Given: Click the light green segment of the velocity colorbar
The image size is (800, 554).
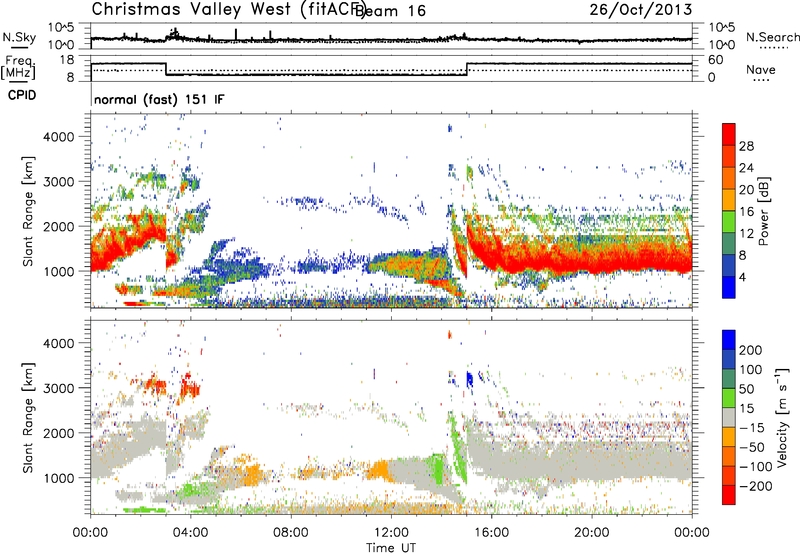Looking at the screenshot, I should [x=729, y=398].
